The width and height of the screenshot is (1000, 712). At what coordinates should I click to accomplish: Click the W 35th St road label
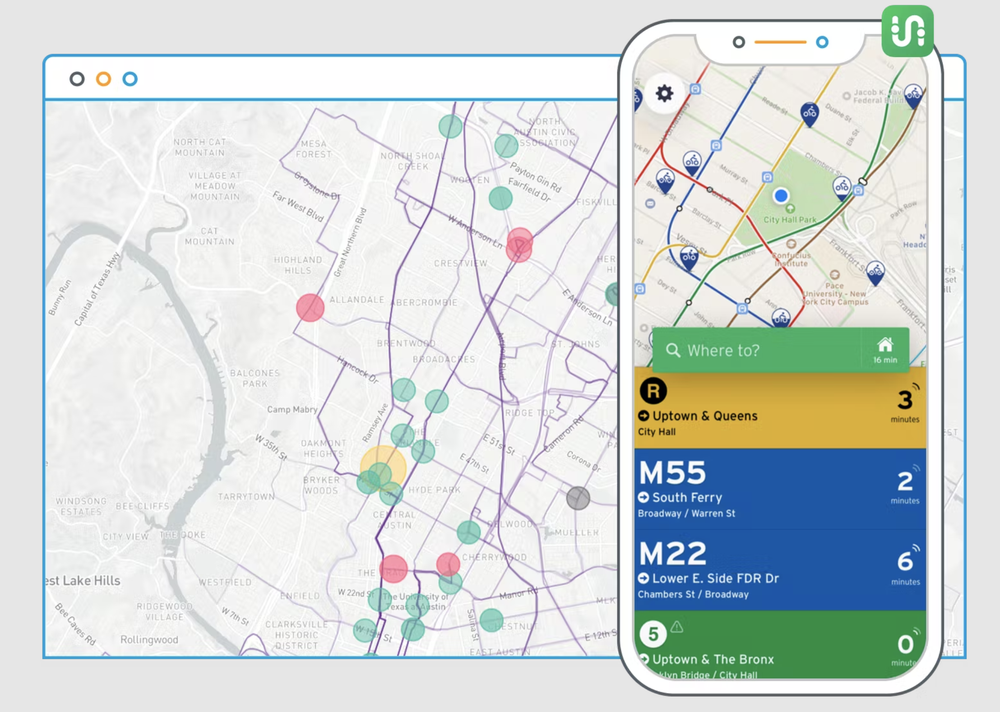click(271, 447)
